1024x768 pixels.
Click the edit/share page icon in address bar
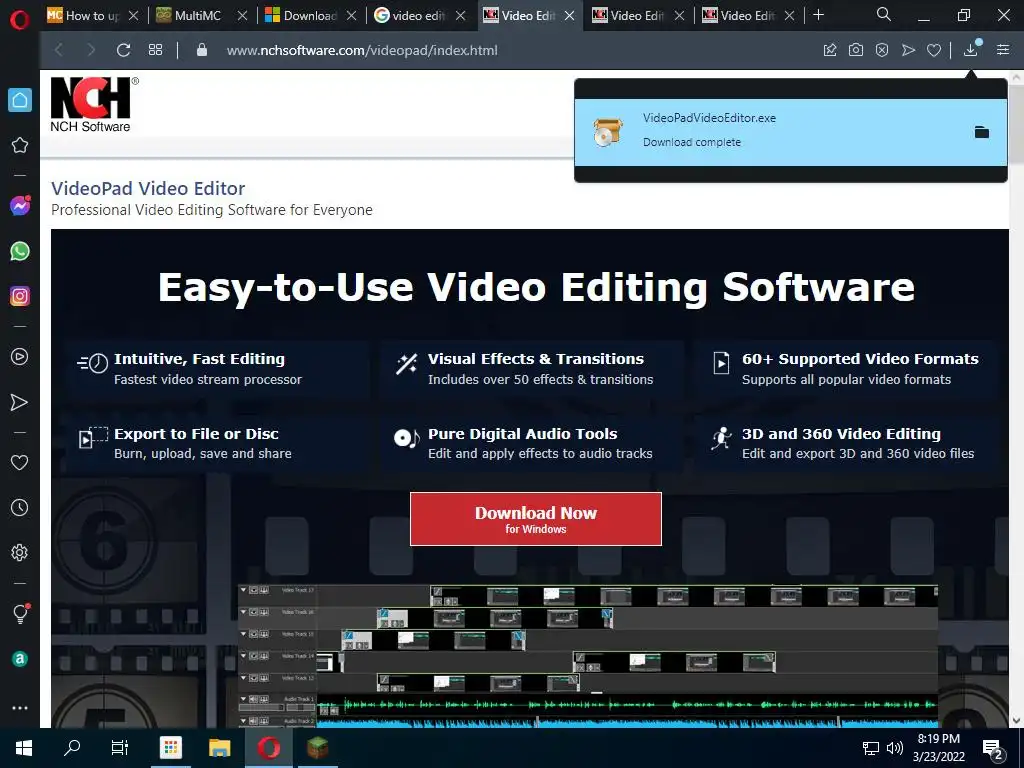pyautogui.click(x=829, y=50)
